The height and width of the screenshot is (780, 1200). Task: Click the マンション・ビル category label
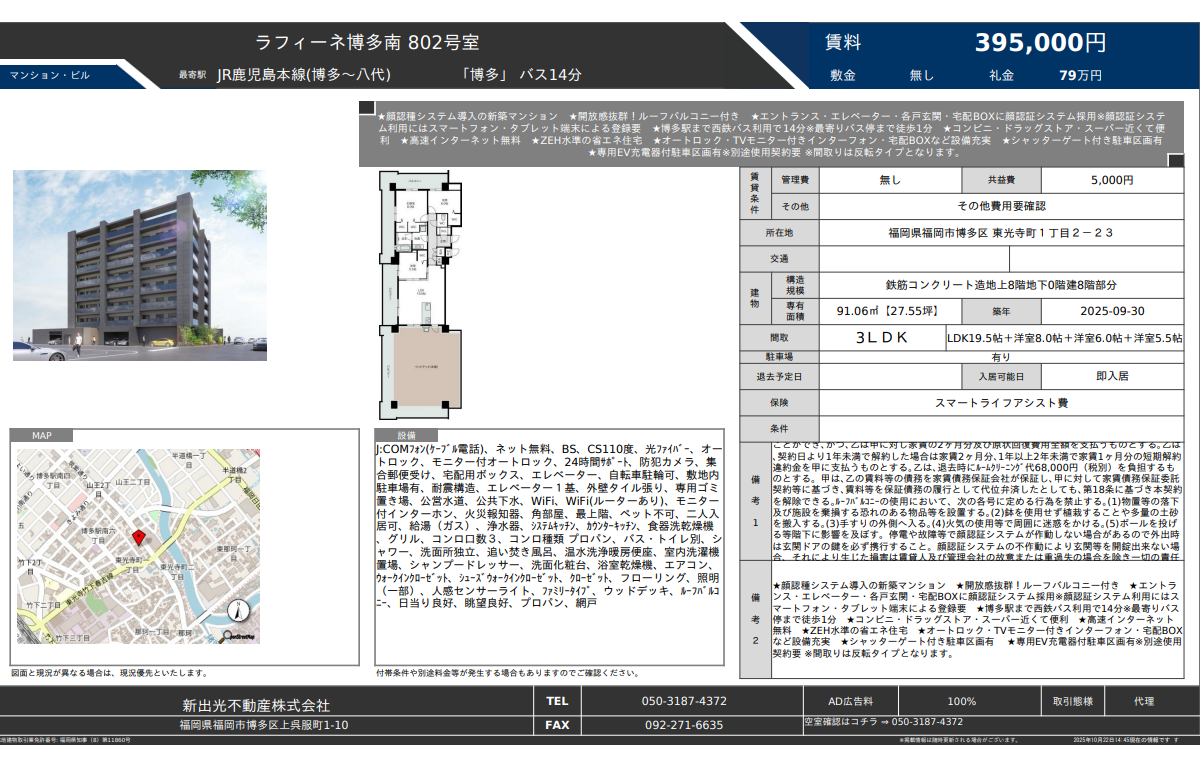50,75
